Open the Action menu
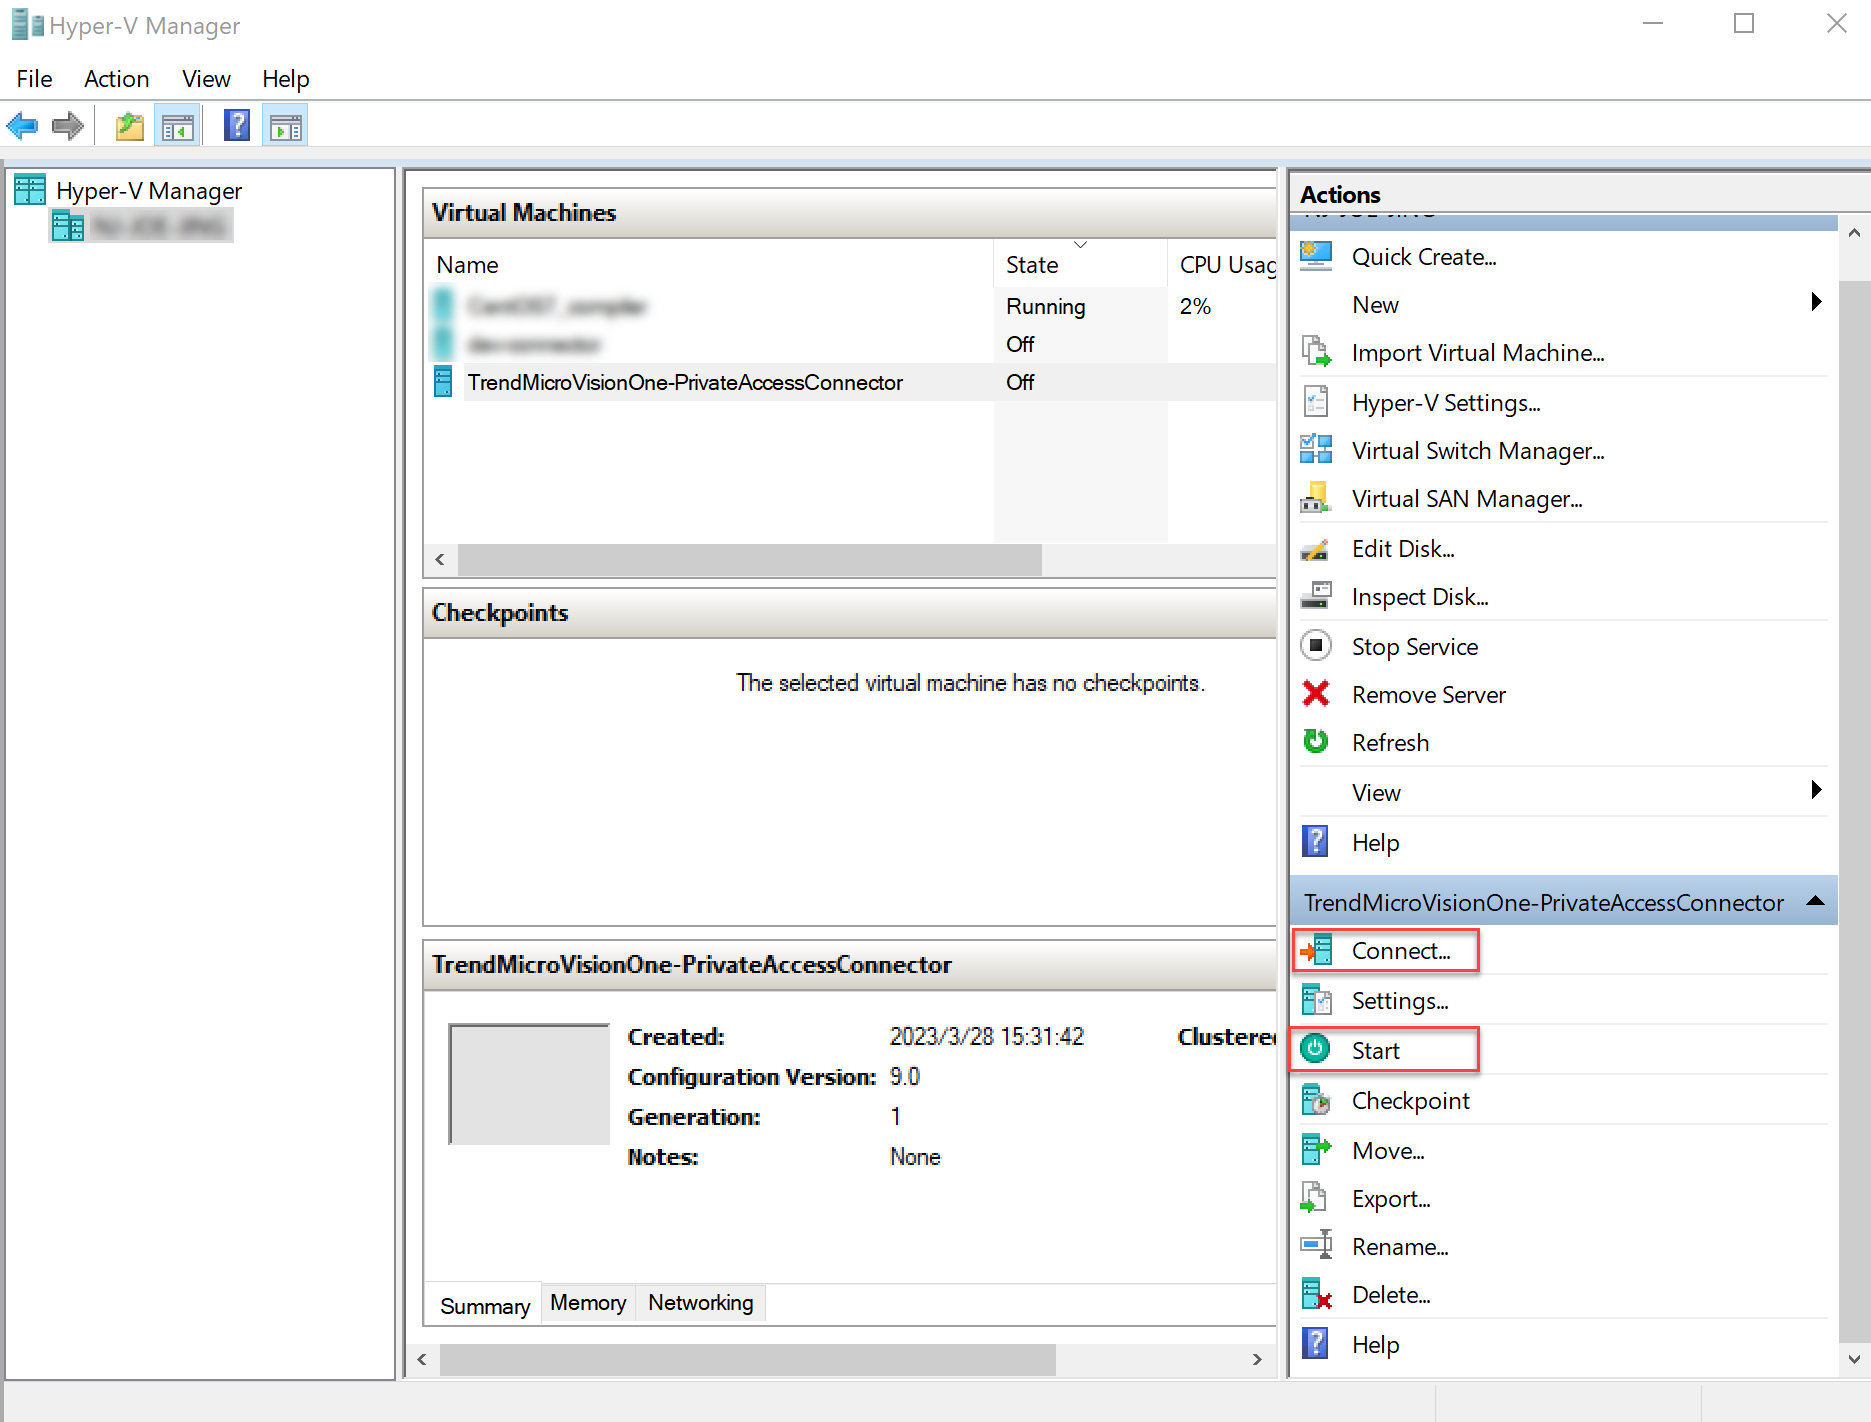 coord(116,78)
